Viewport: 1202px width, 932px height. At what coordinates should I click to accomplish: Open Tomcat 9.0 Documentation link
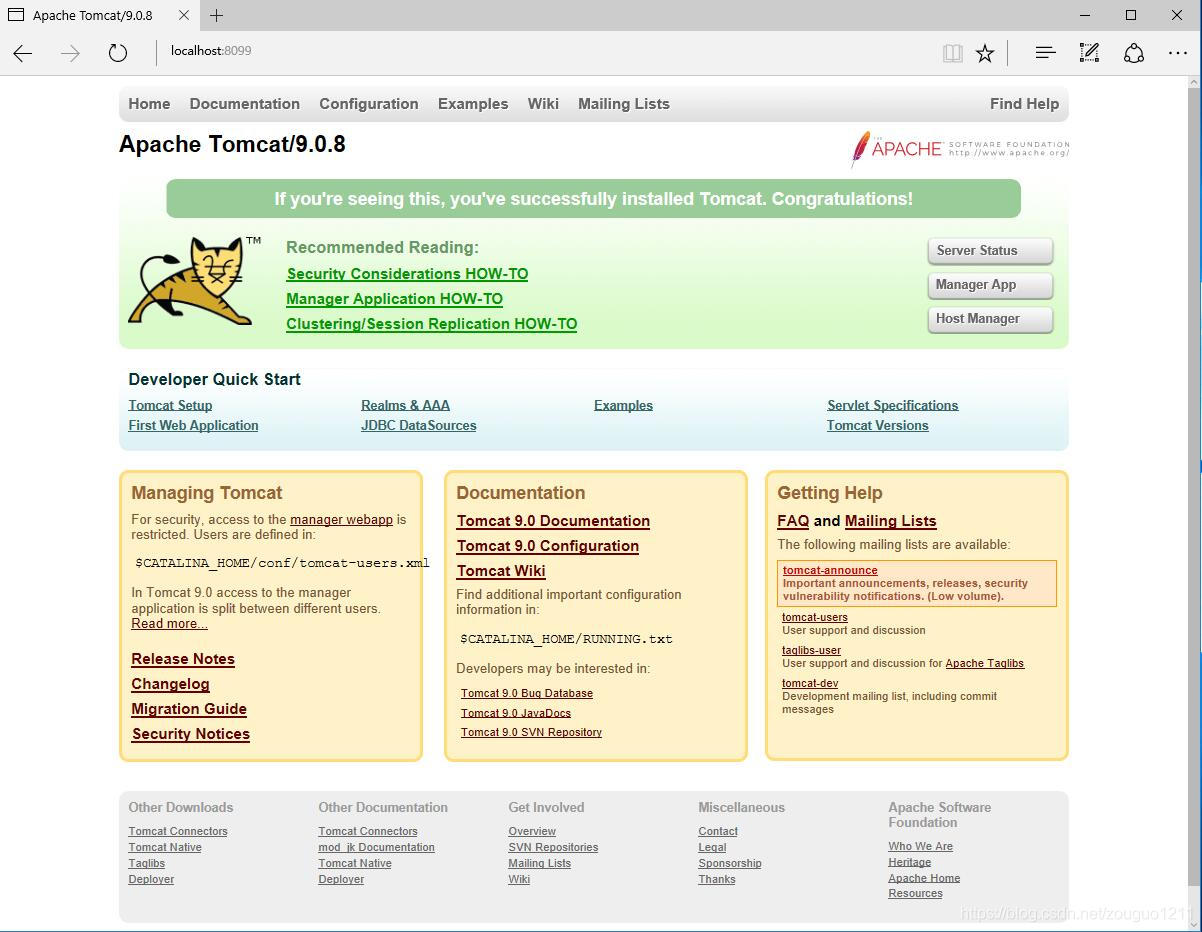[x=553, y=521]
